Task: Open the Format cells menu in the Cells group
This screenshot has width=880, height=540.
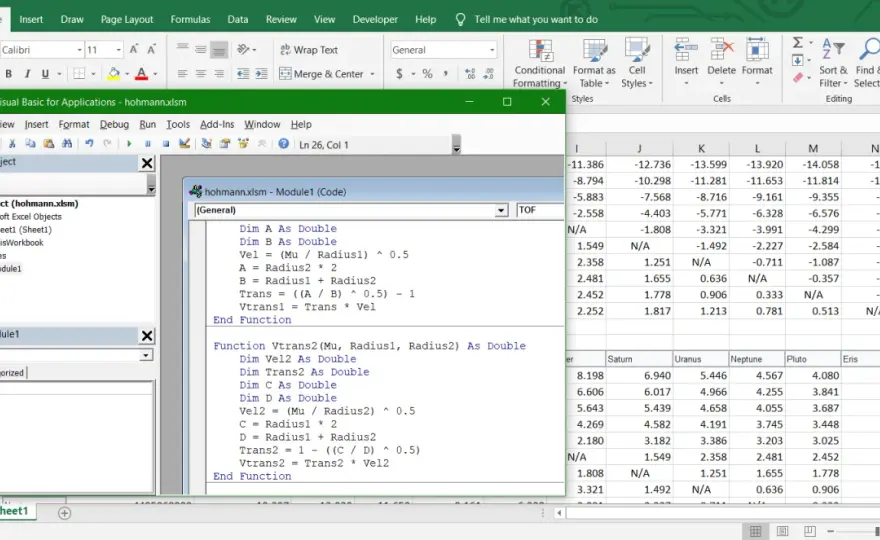Action: pyautogui.click(x=757, y=62)
